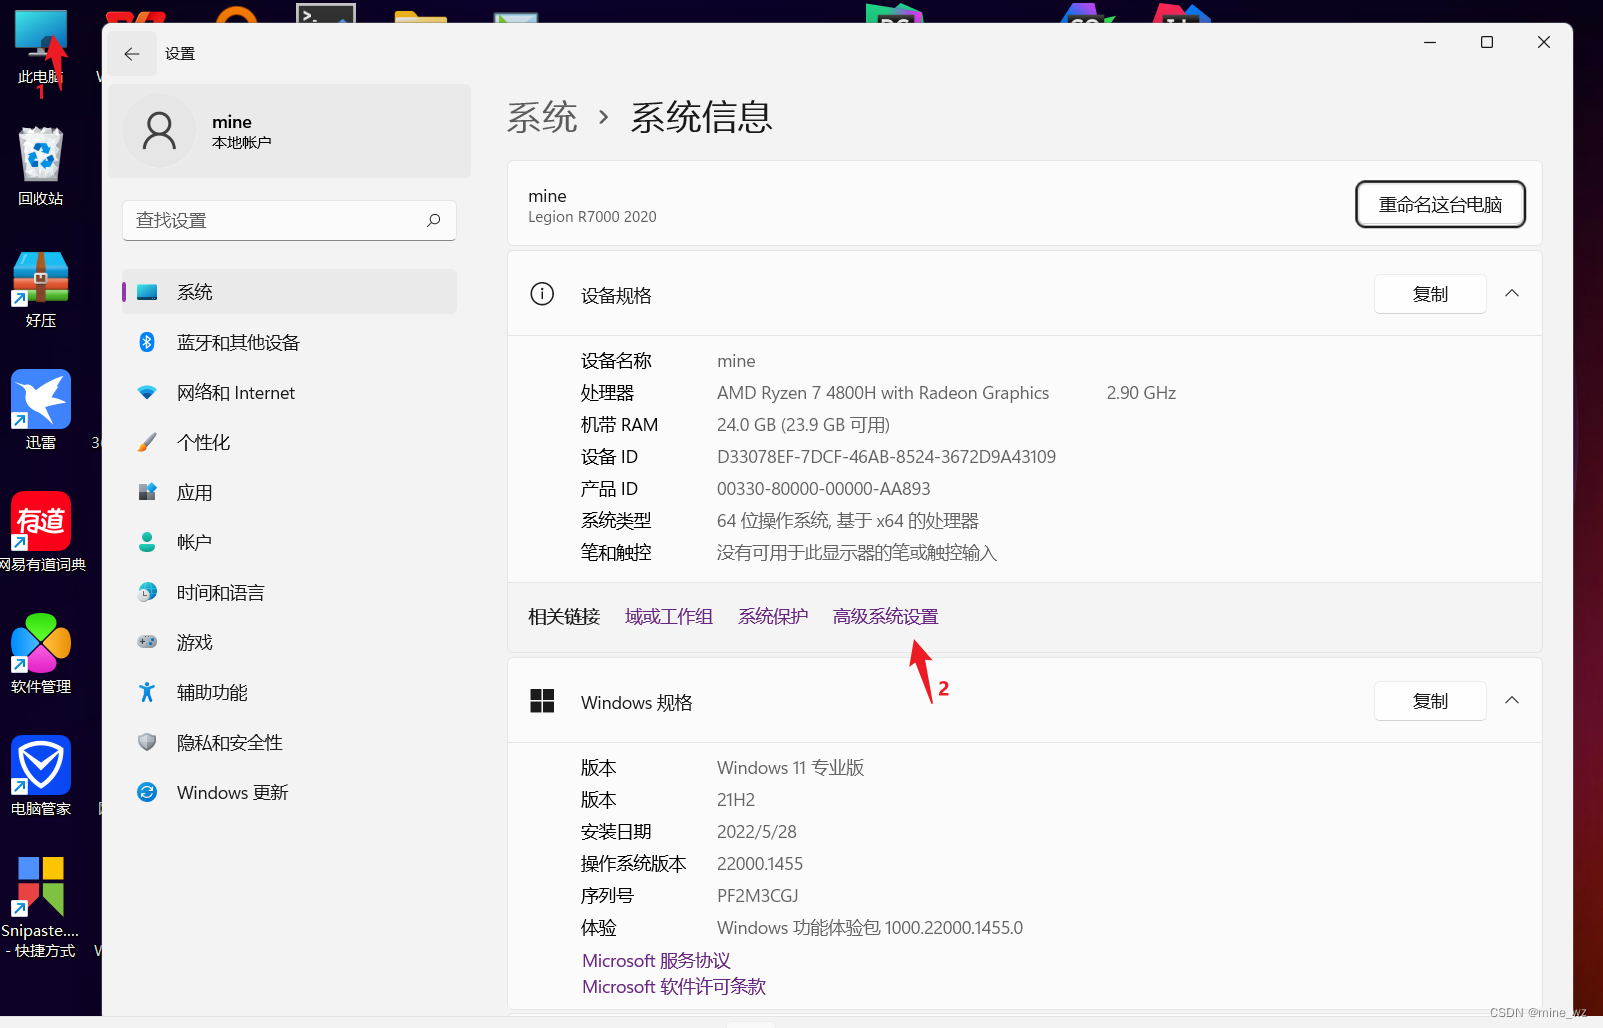1603x1028 pixels.
Task: Select 网易有道词典 desktop icon
Action: tap(42, 532)
